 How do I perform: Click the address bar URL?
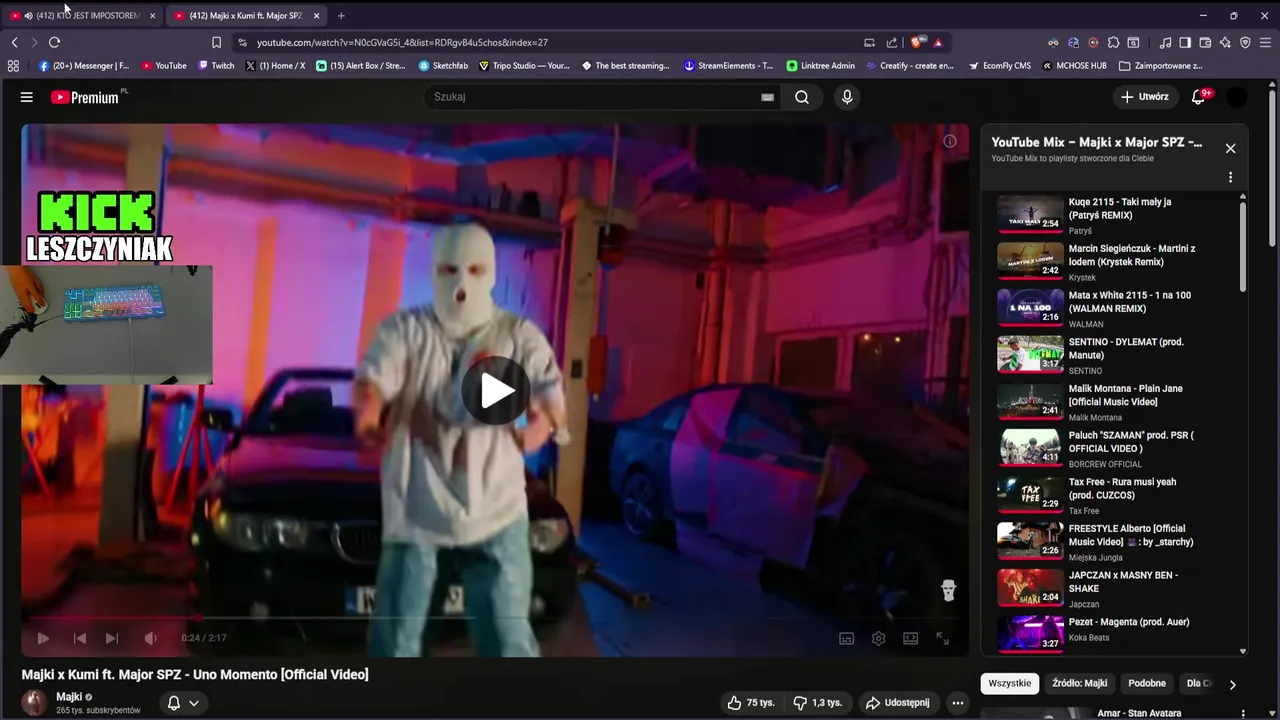[402, 42]
